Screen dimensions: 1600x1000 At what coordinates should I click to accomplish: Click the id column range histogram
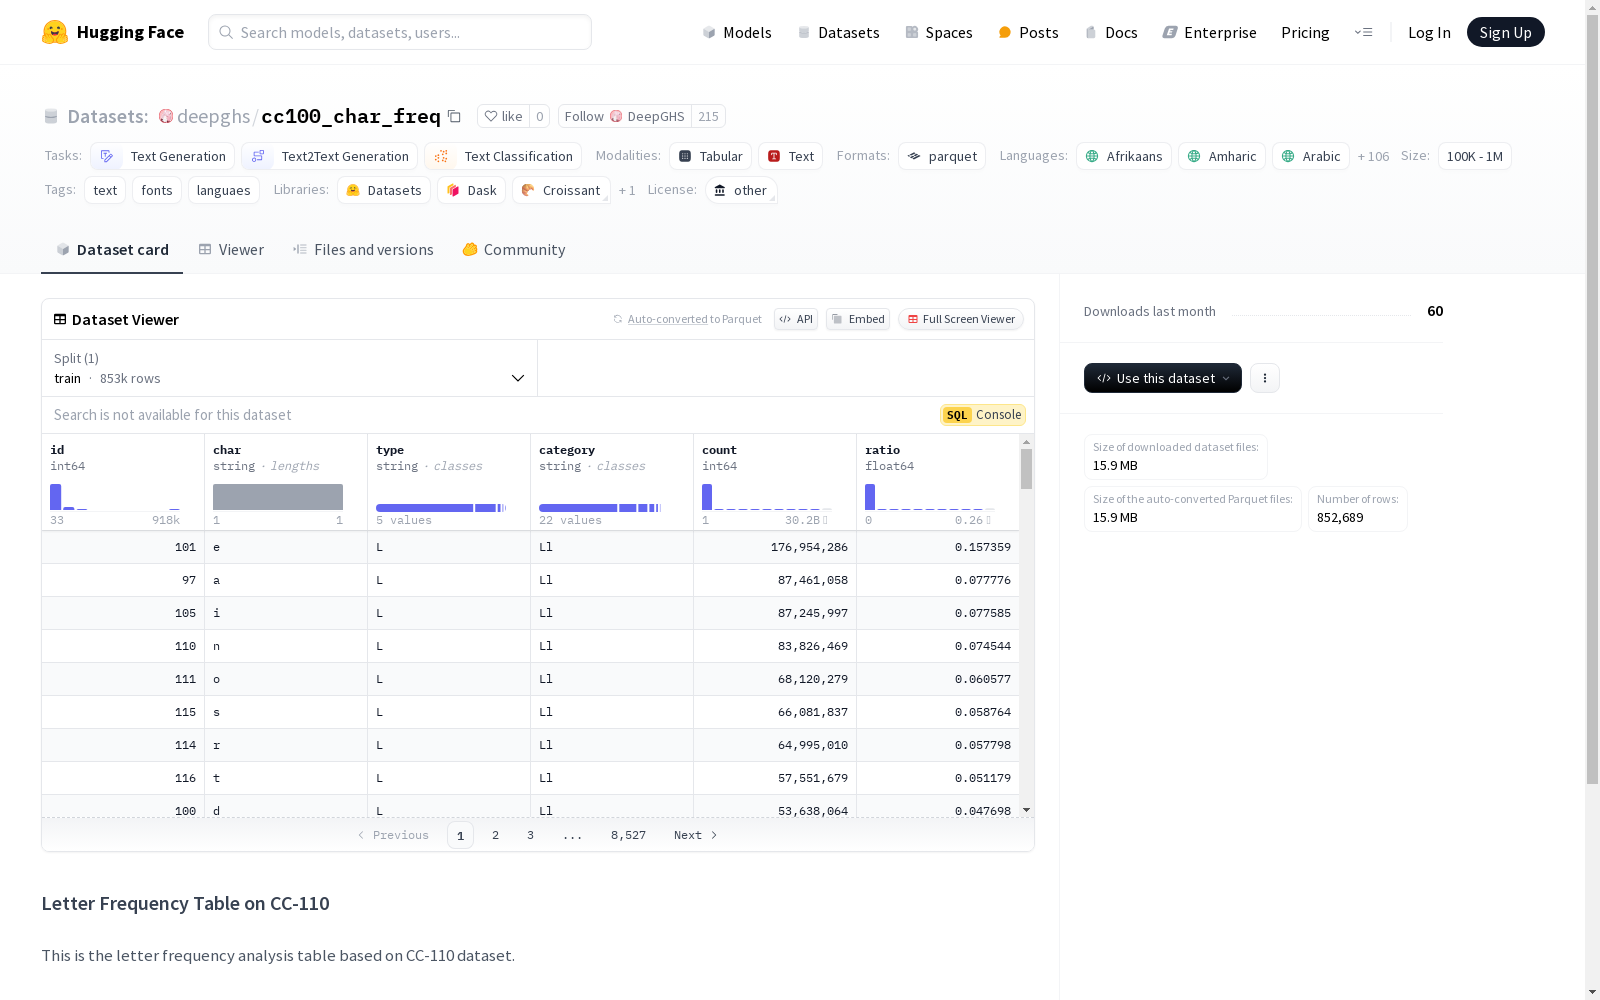[x=115, y=497]
